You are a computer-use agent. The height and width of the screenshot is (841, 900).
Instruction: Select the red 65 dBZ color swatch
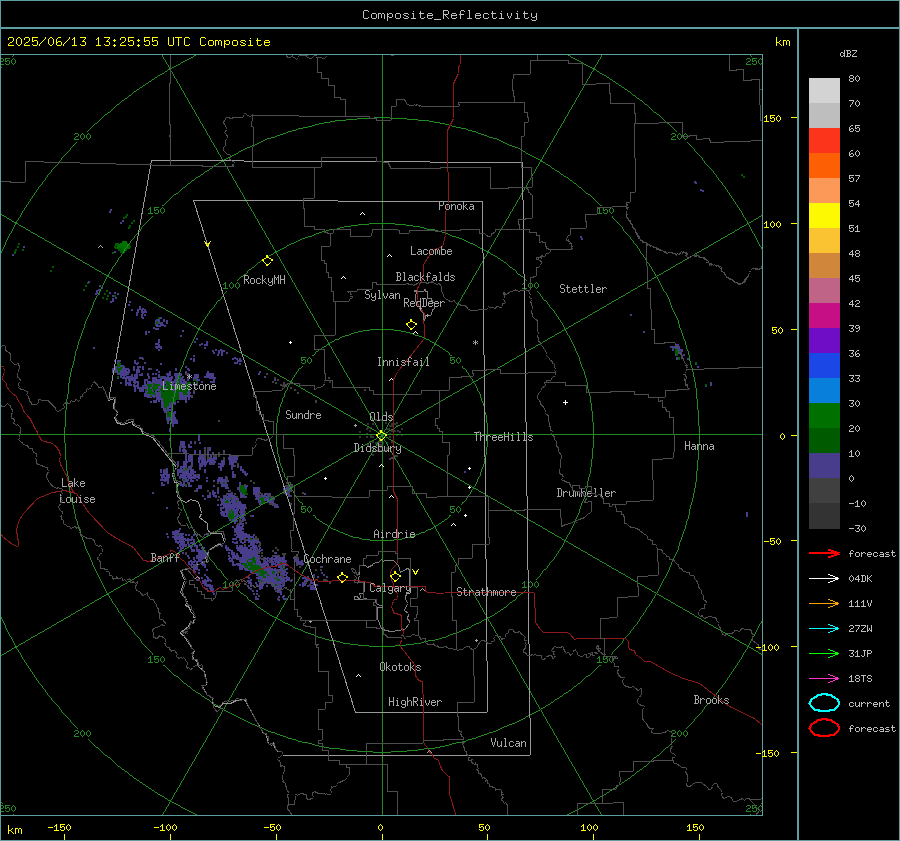(x=824, y=141)
